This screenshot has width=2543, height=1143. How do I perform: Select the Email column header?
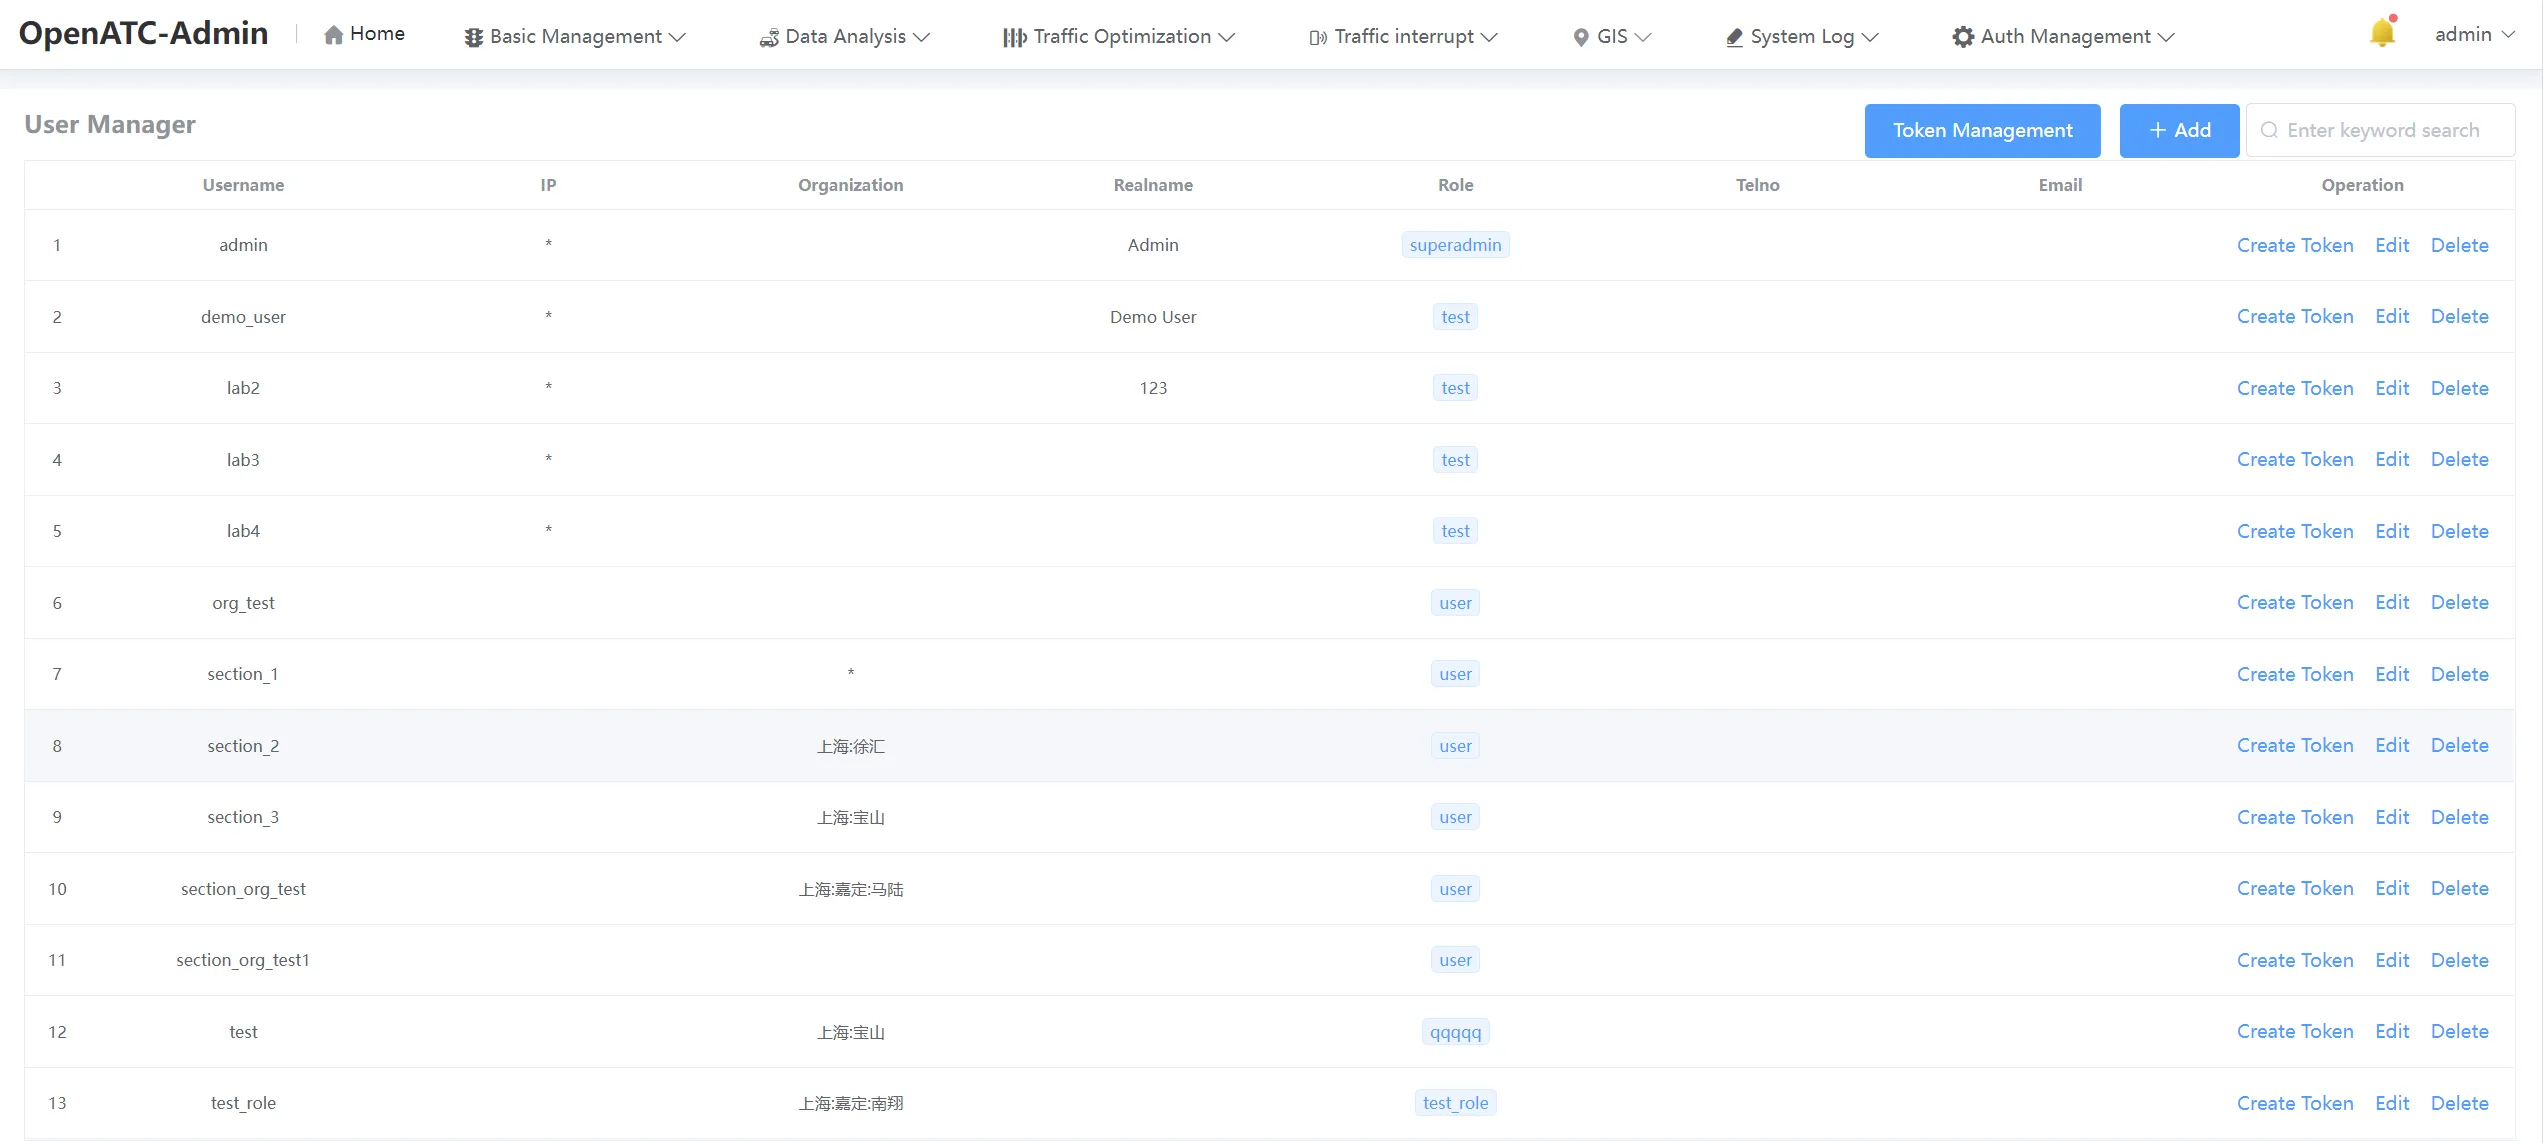point(2060,185)
